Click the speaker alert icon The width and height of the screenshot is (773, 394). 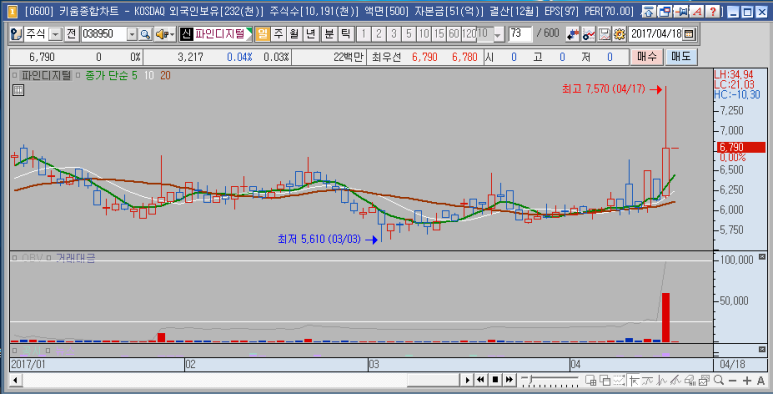pos(165,34)
